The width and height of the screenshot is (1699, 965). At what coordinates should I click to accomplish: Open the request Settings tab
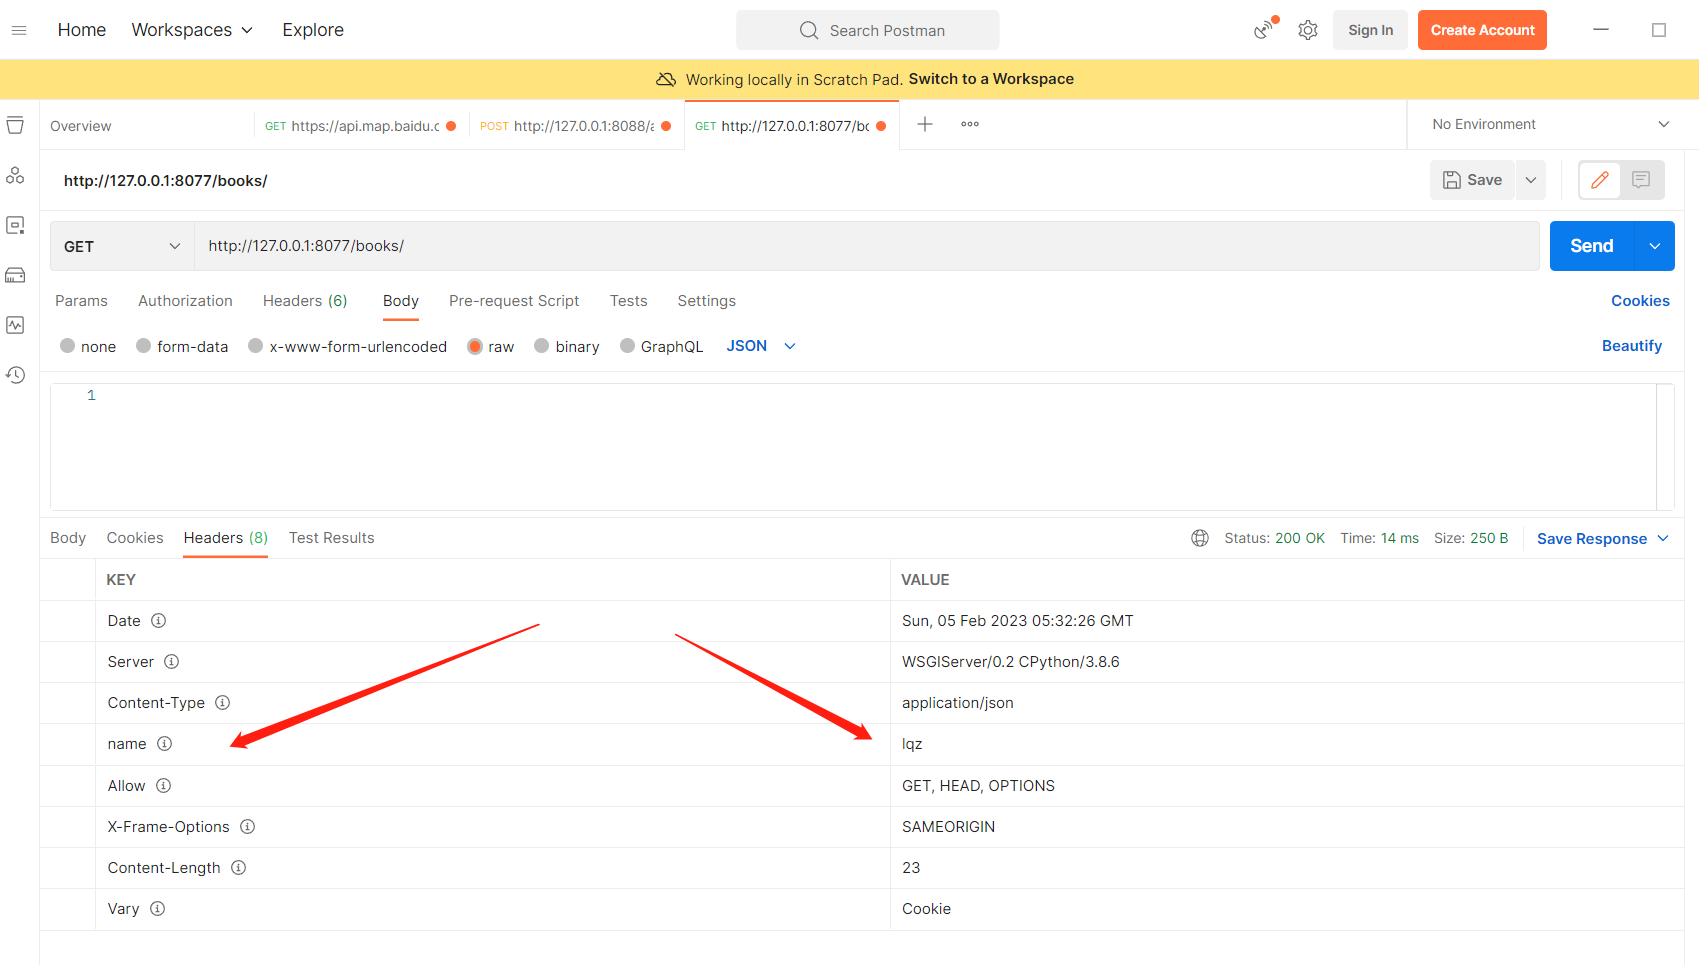[707, 301]
